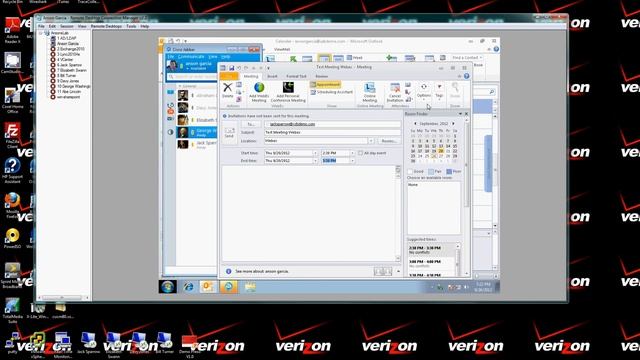The width and height of the screenshot is (640, 360).
Task: Click the Jabber search field
Action: click(191, 76)
